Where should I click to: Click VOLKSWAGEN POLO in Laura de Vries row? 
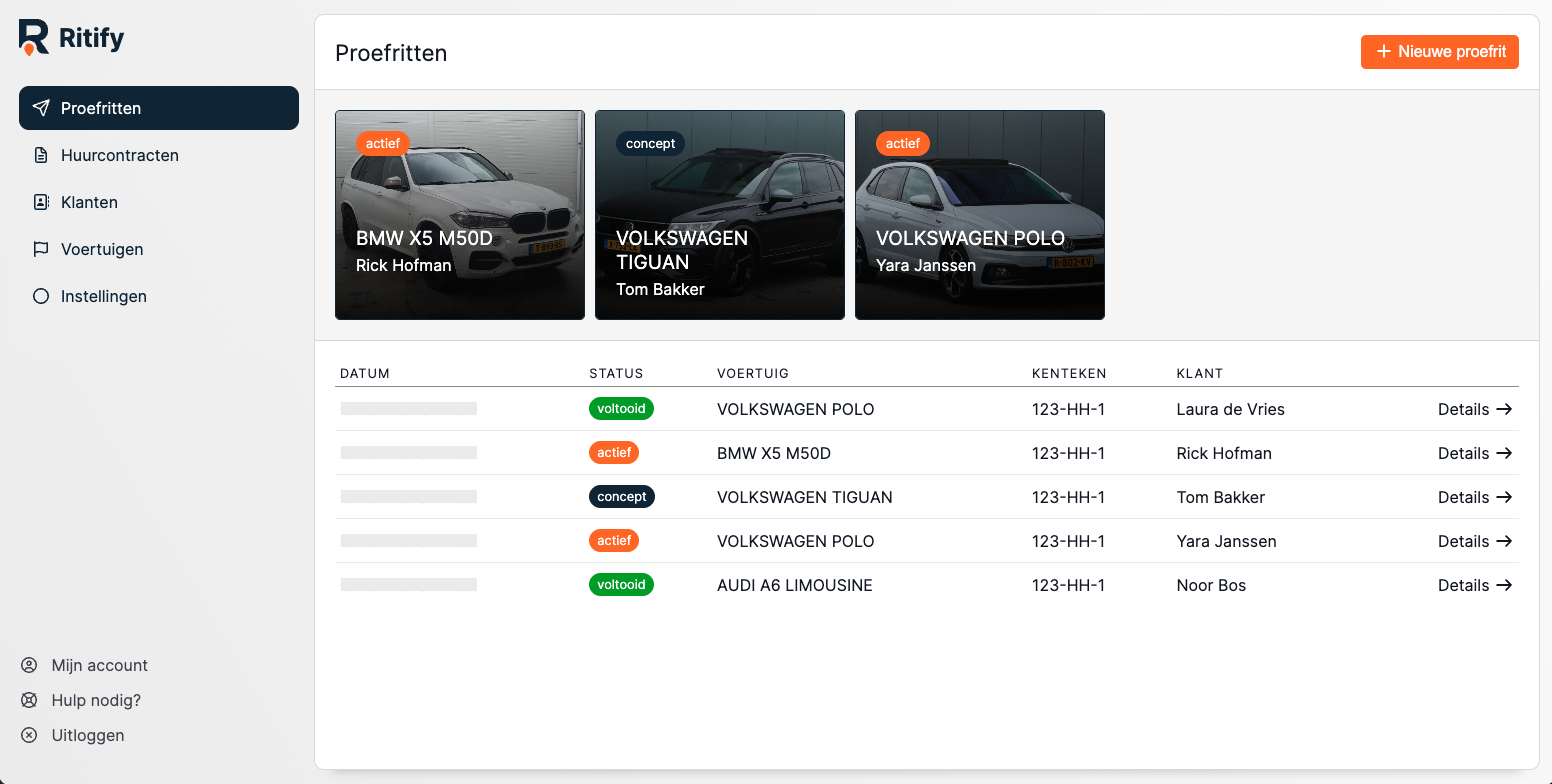click(x=796, y=409)
